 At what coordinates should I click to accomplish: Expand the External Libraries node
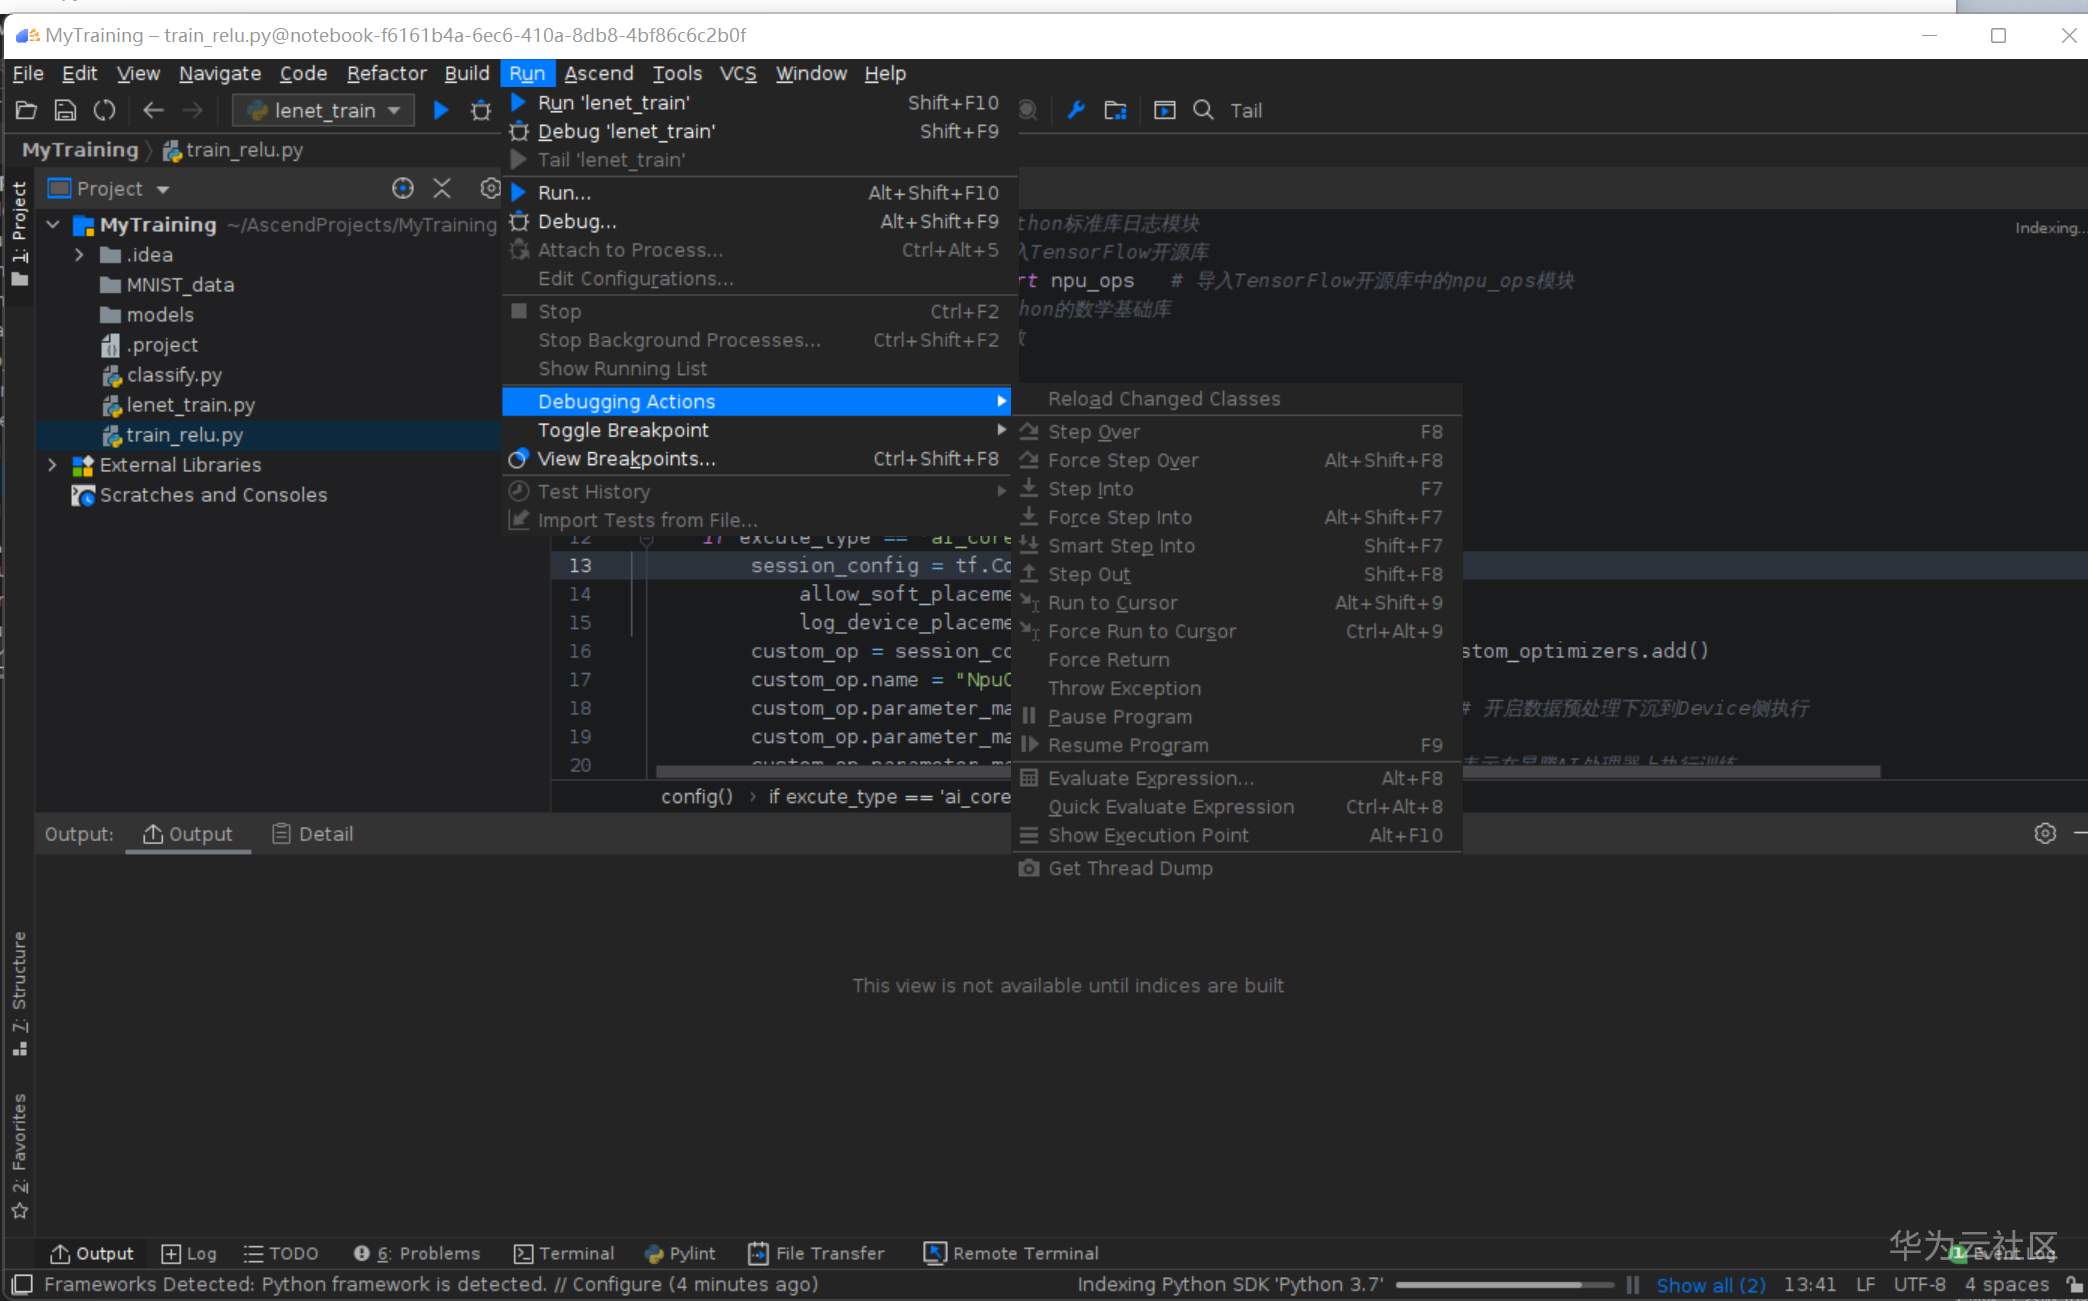53,465
